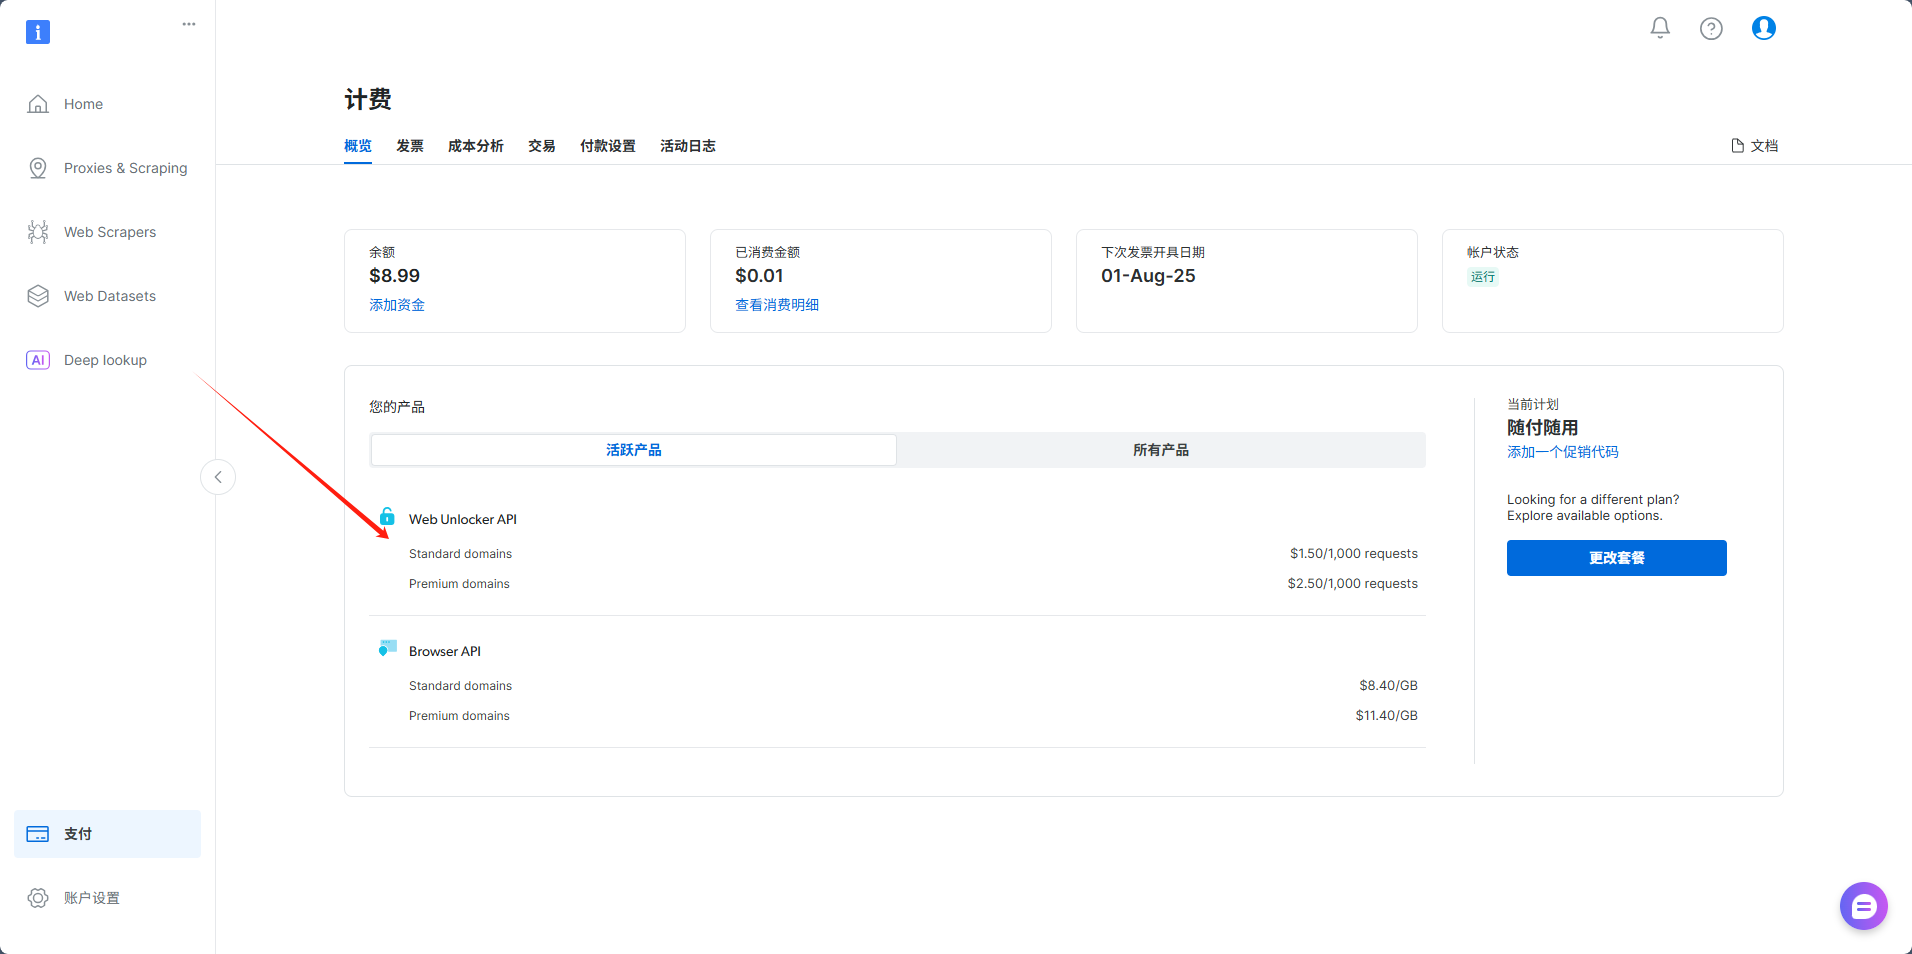Screen dimensions: 1912x954
Task: Switch to the 活动日志 tab
Action: coord(688,146)
